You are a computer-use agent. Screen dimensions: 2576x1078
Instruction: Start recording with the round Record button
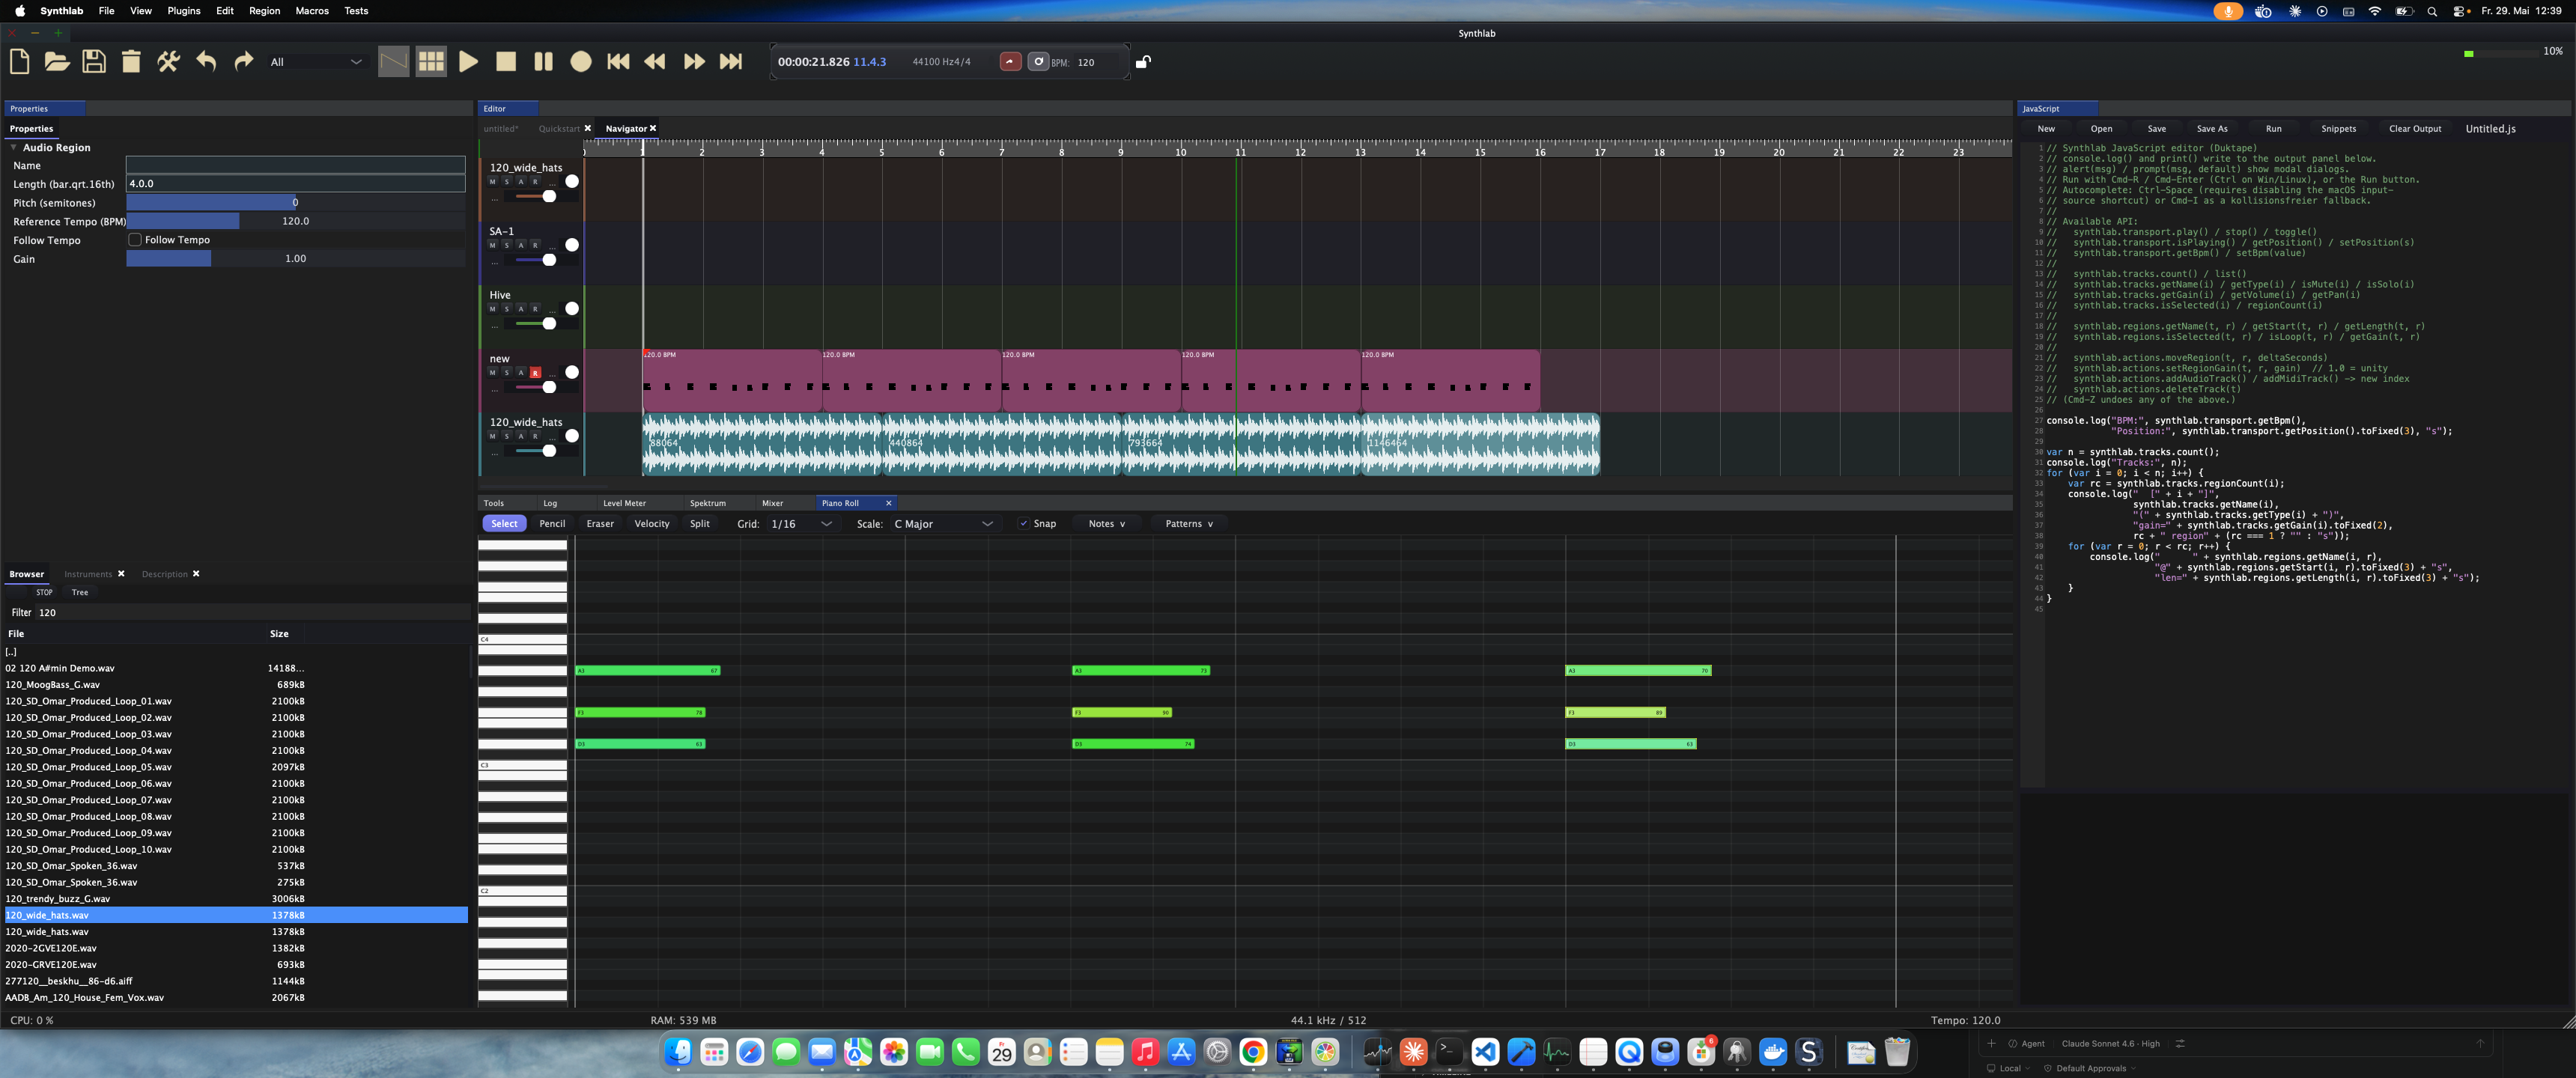[x=581, y=62]
